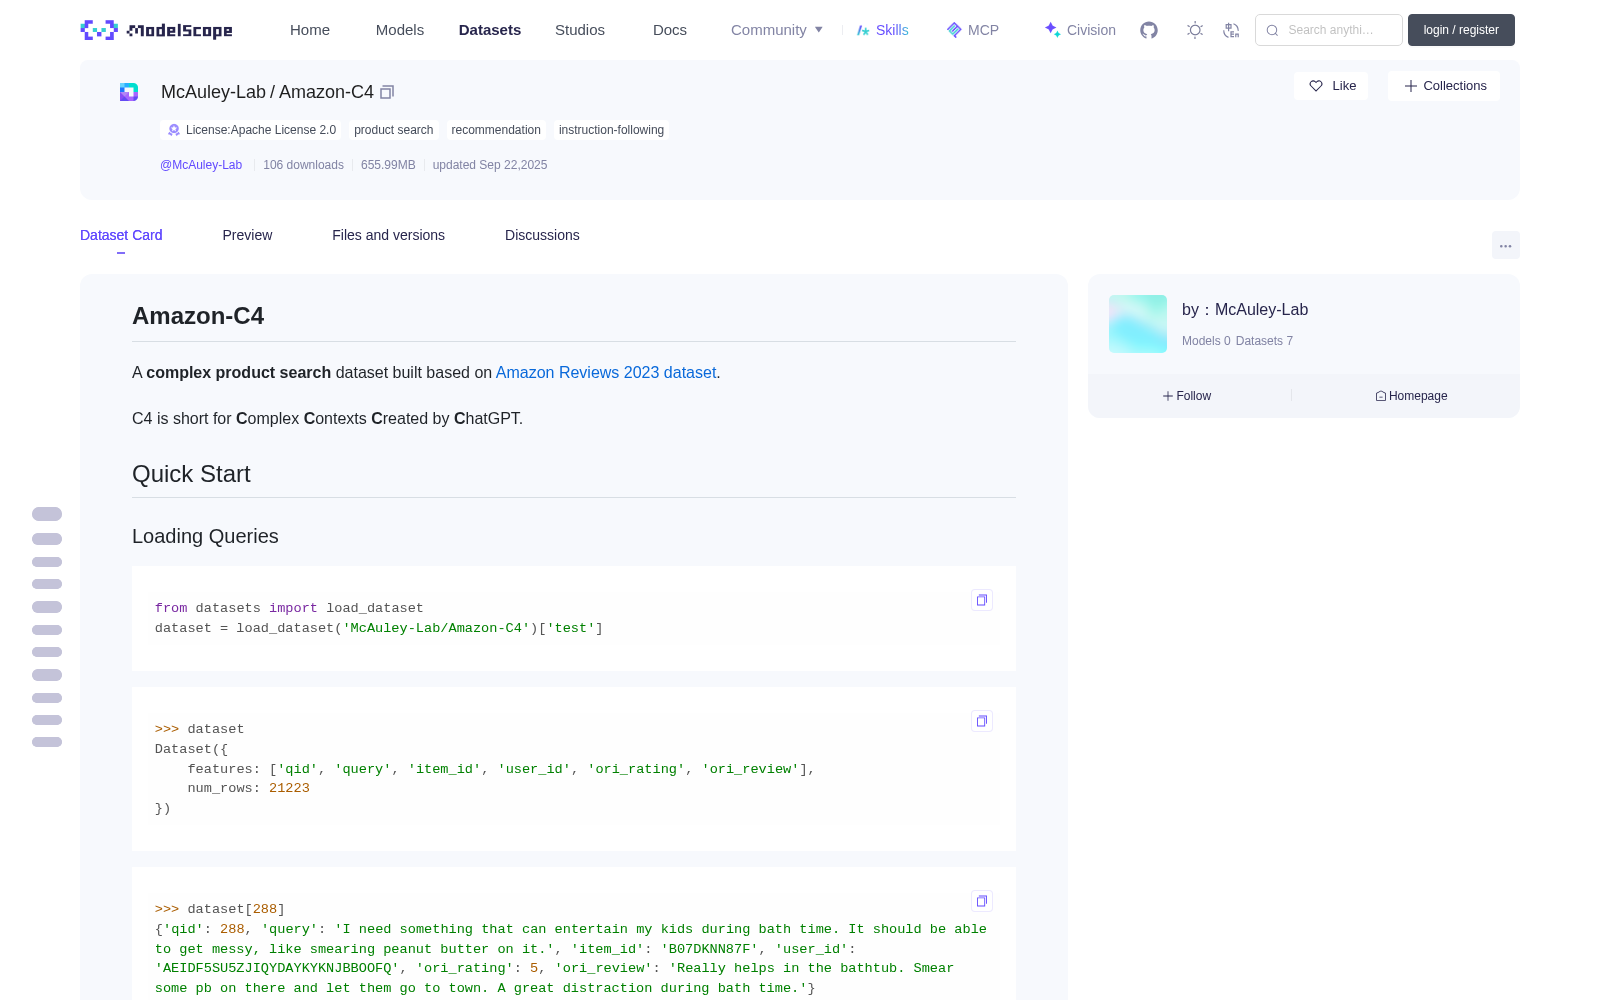
Task: Copy the Dataset features output code block
Action: (982, 721)
